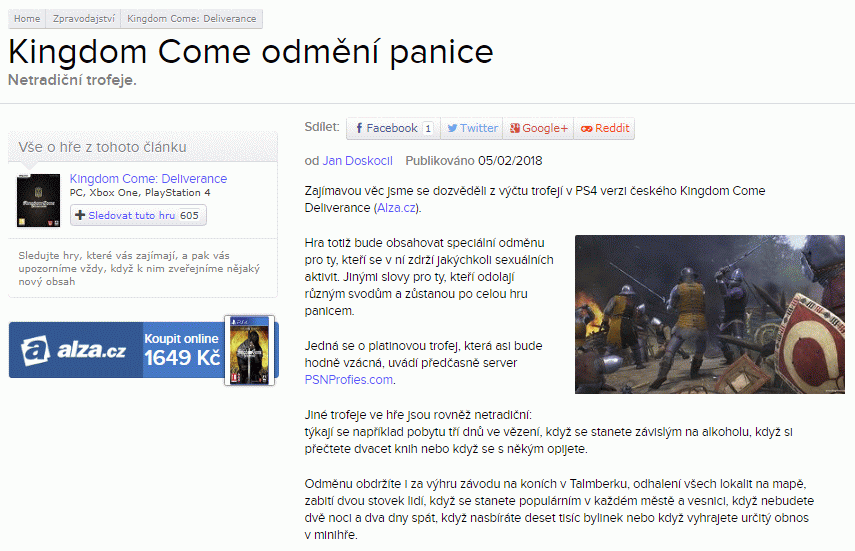
Task: Share article on Facebook
Action: point(393,128)
